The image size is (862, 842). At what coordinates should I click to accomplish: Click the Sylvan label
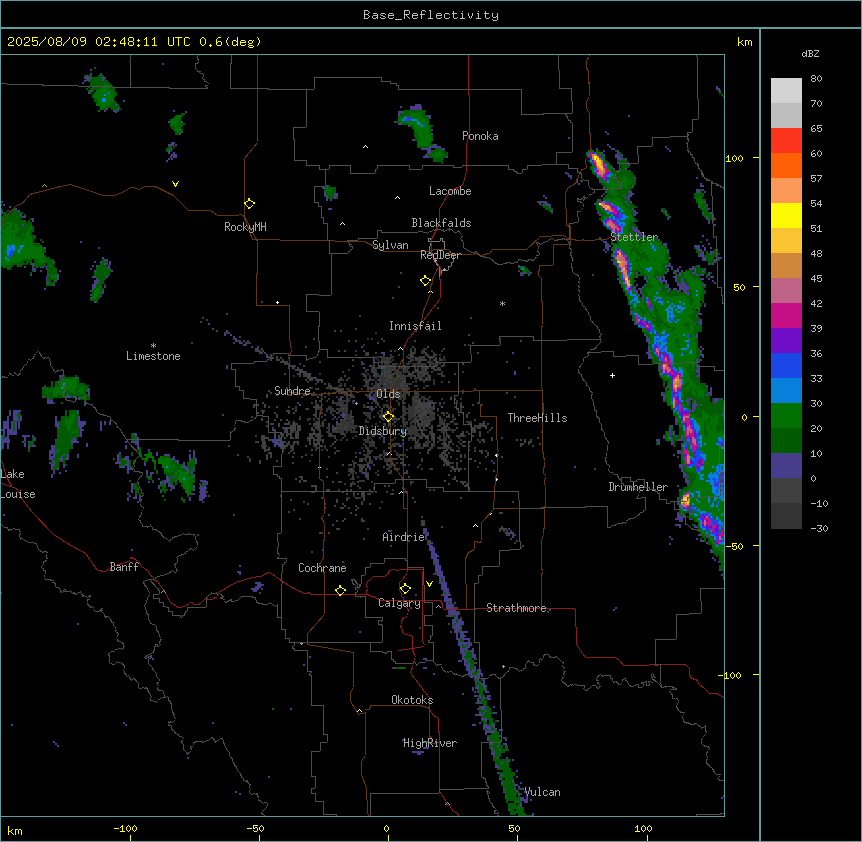point(390,245)
